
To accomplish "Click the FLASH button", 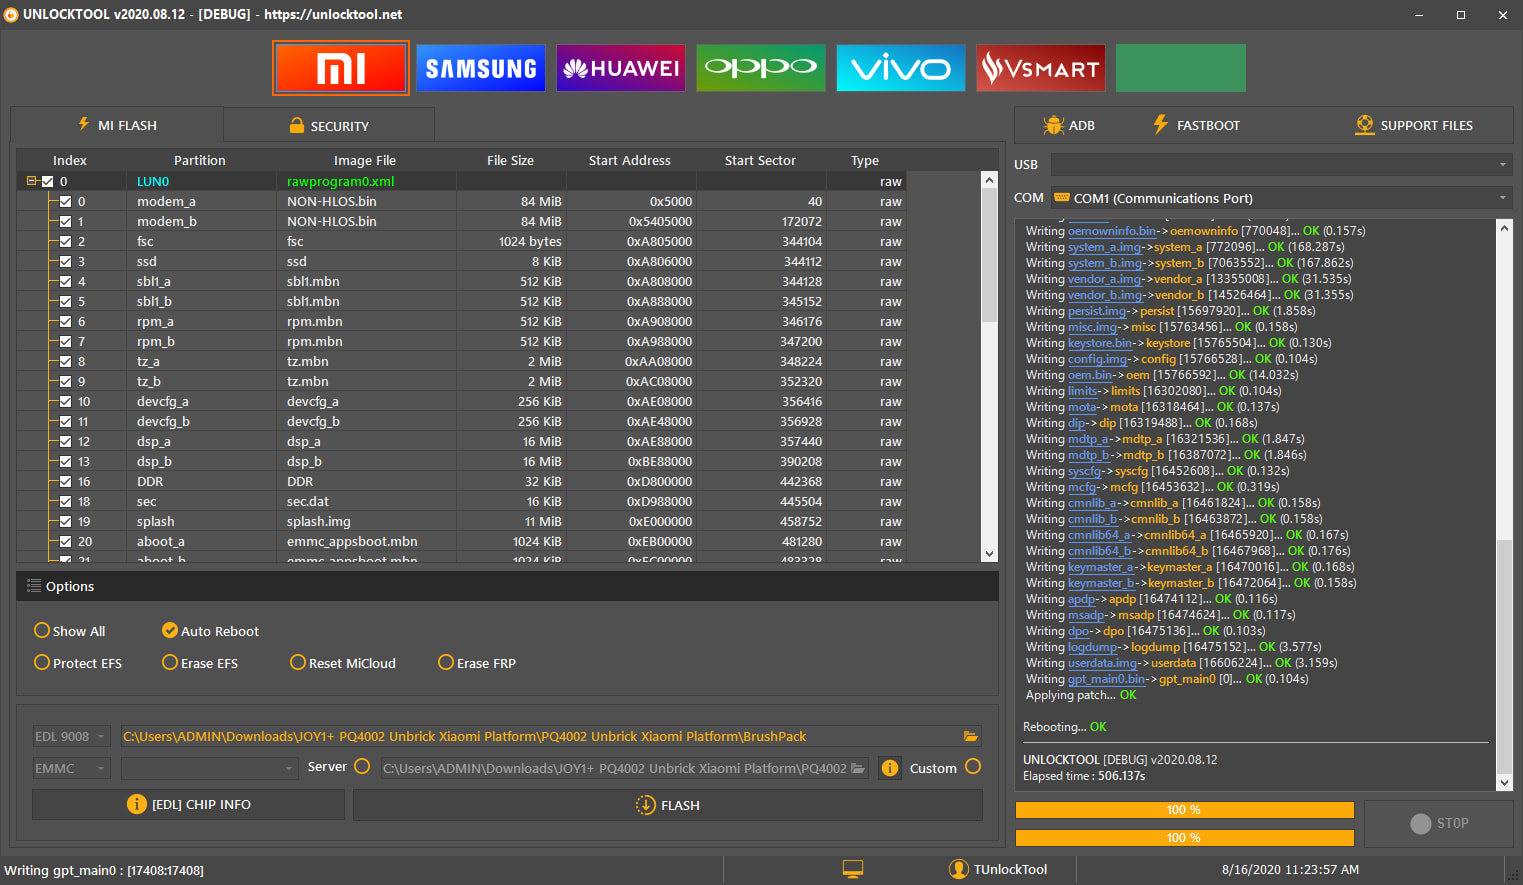I will [668, 804].
